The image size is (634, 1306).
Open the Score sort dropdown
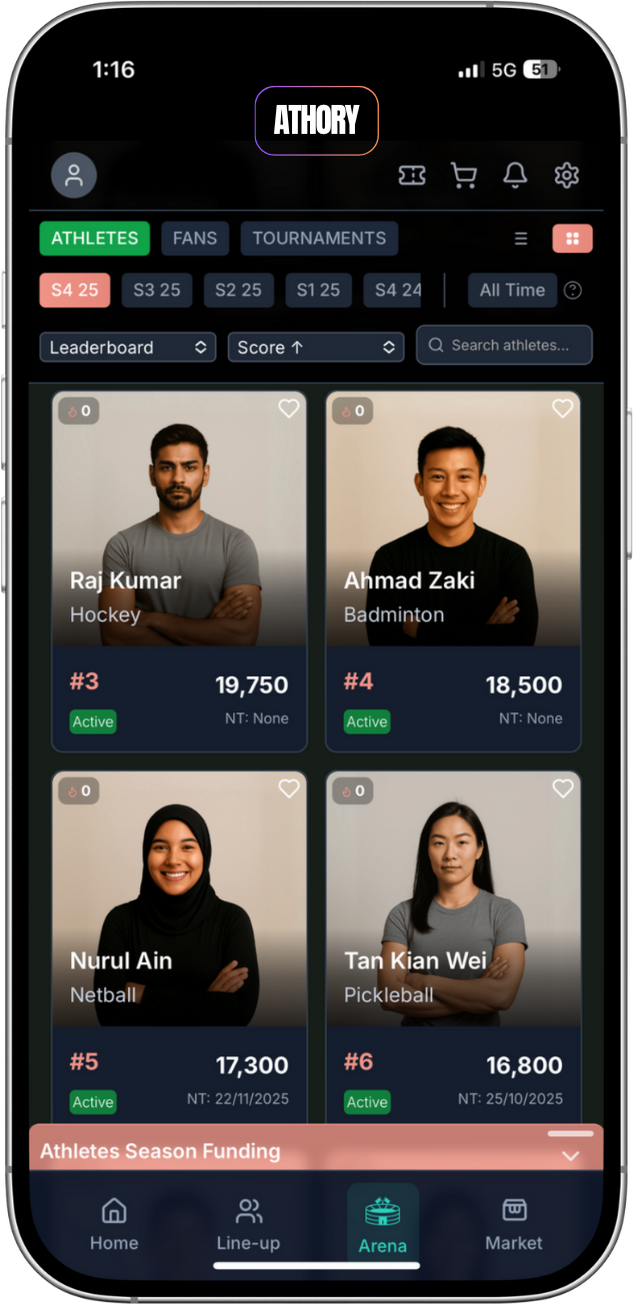316,347
